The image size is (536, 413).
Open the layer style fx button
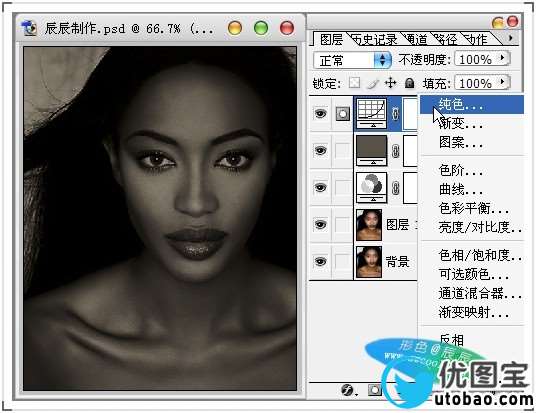point(348,390)
